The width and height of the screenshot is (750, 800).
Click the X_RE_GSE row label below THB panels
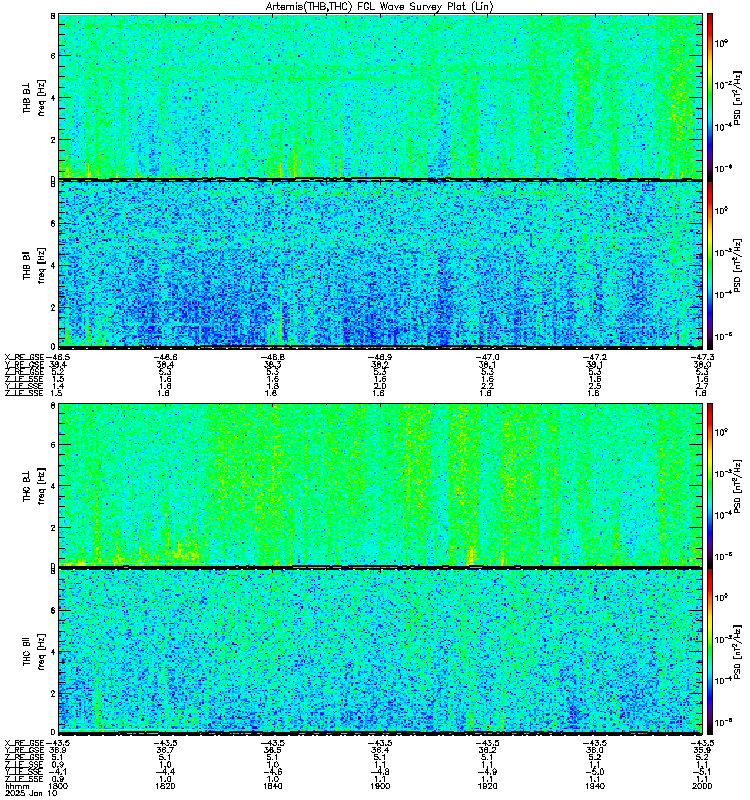(24, 358)
